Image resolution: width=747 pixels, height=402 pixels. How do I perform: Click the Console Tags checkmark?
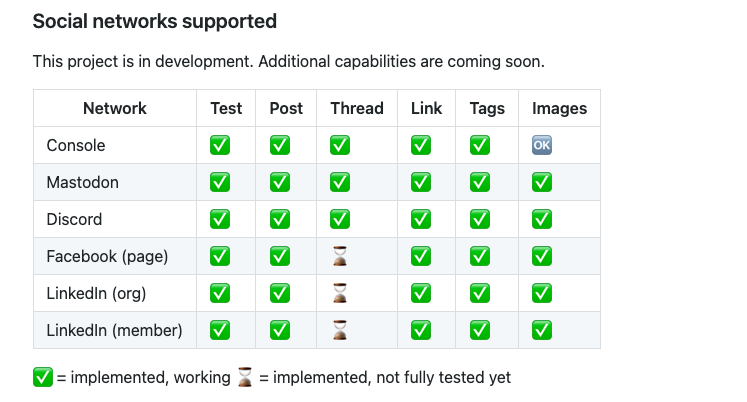coord(480,145)
